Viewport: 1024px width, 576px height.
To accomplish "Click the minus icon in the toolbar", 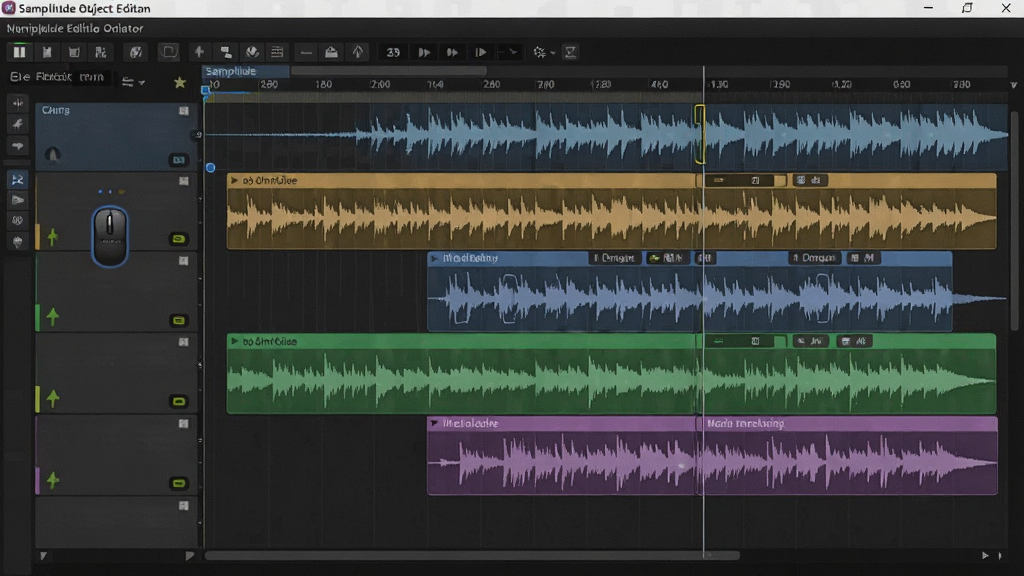I will click(x=306, y=52).
